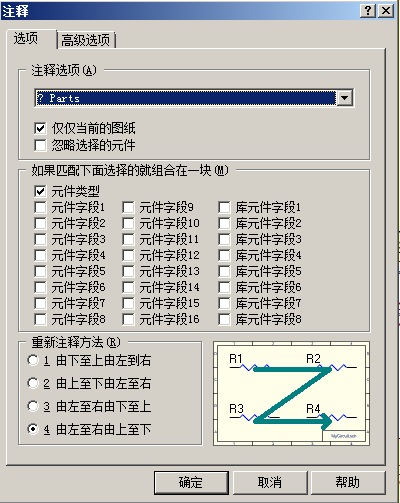400x503 pixels.
Task: Click the question mark help icon in title bar
Action: (x=368, y=11)
